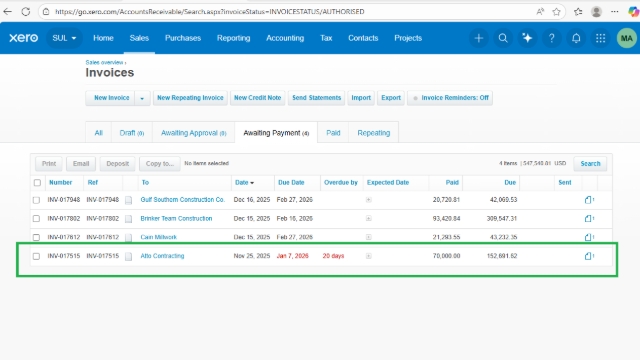Click the Xero logo
Viewport: 640px width, 360px height.
(x=24, y=38)
